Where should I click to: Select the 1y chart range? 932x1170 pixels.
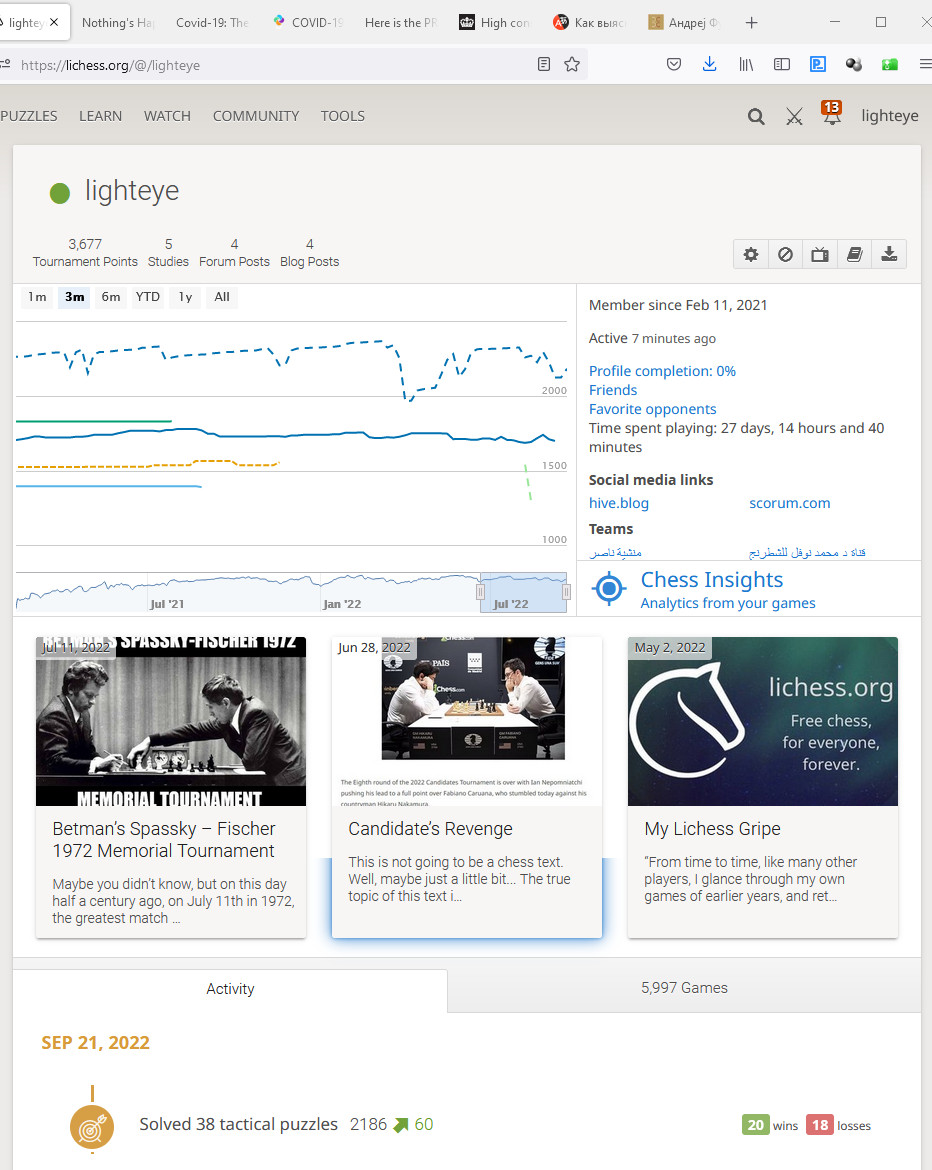tap(185, 297)
